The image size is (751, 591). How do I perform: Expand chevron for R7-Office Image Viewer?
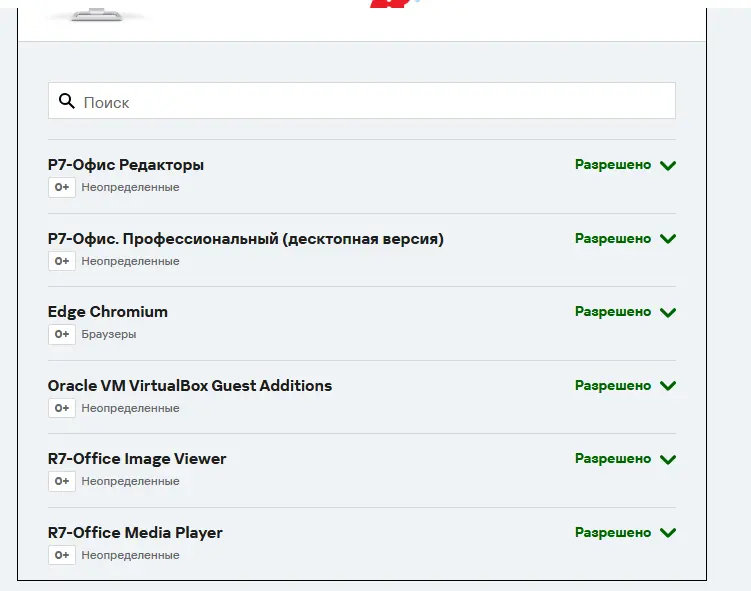pos(668,460)
